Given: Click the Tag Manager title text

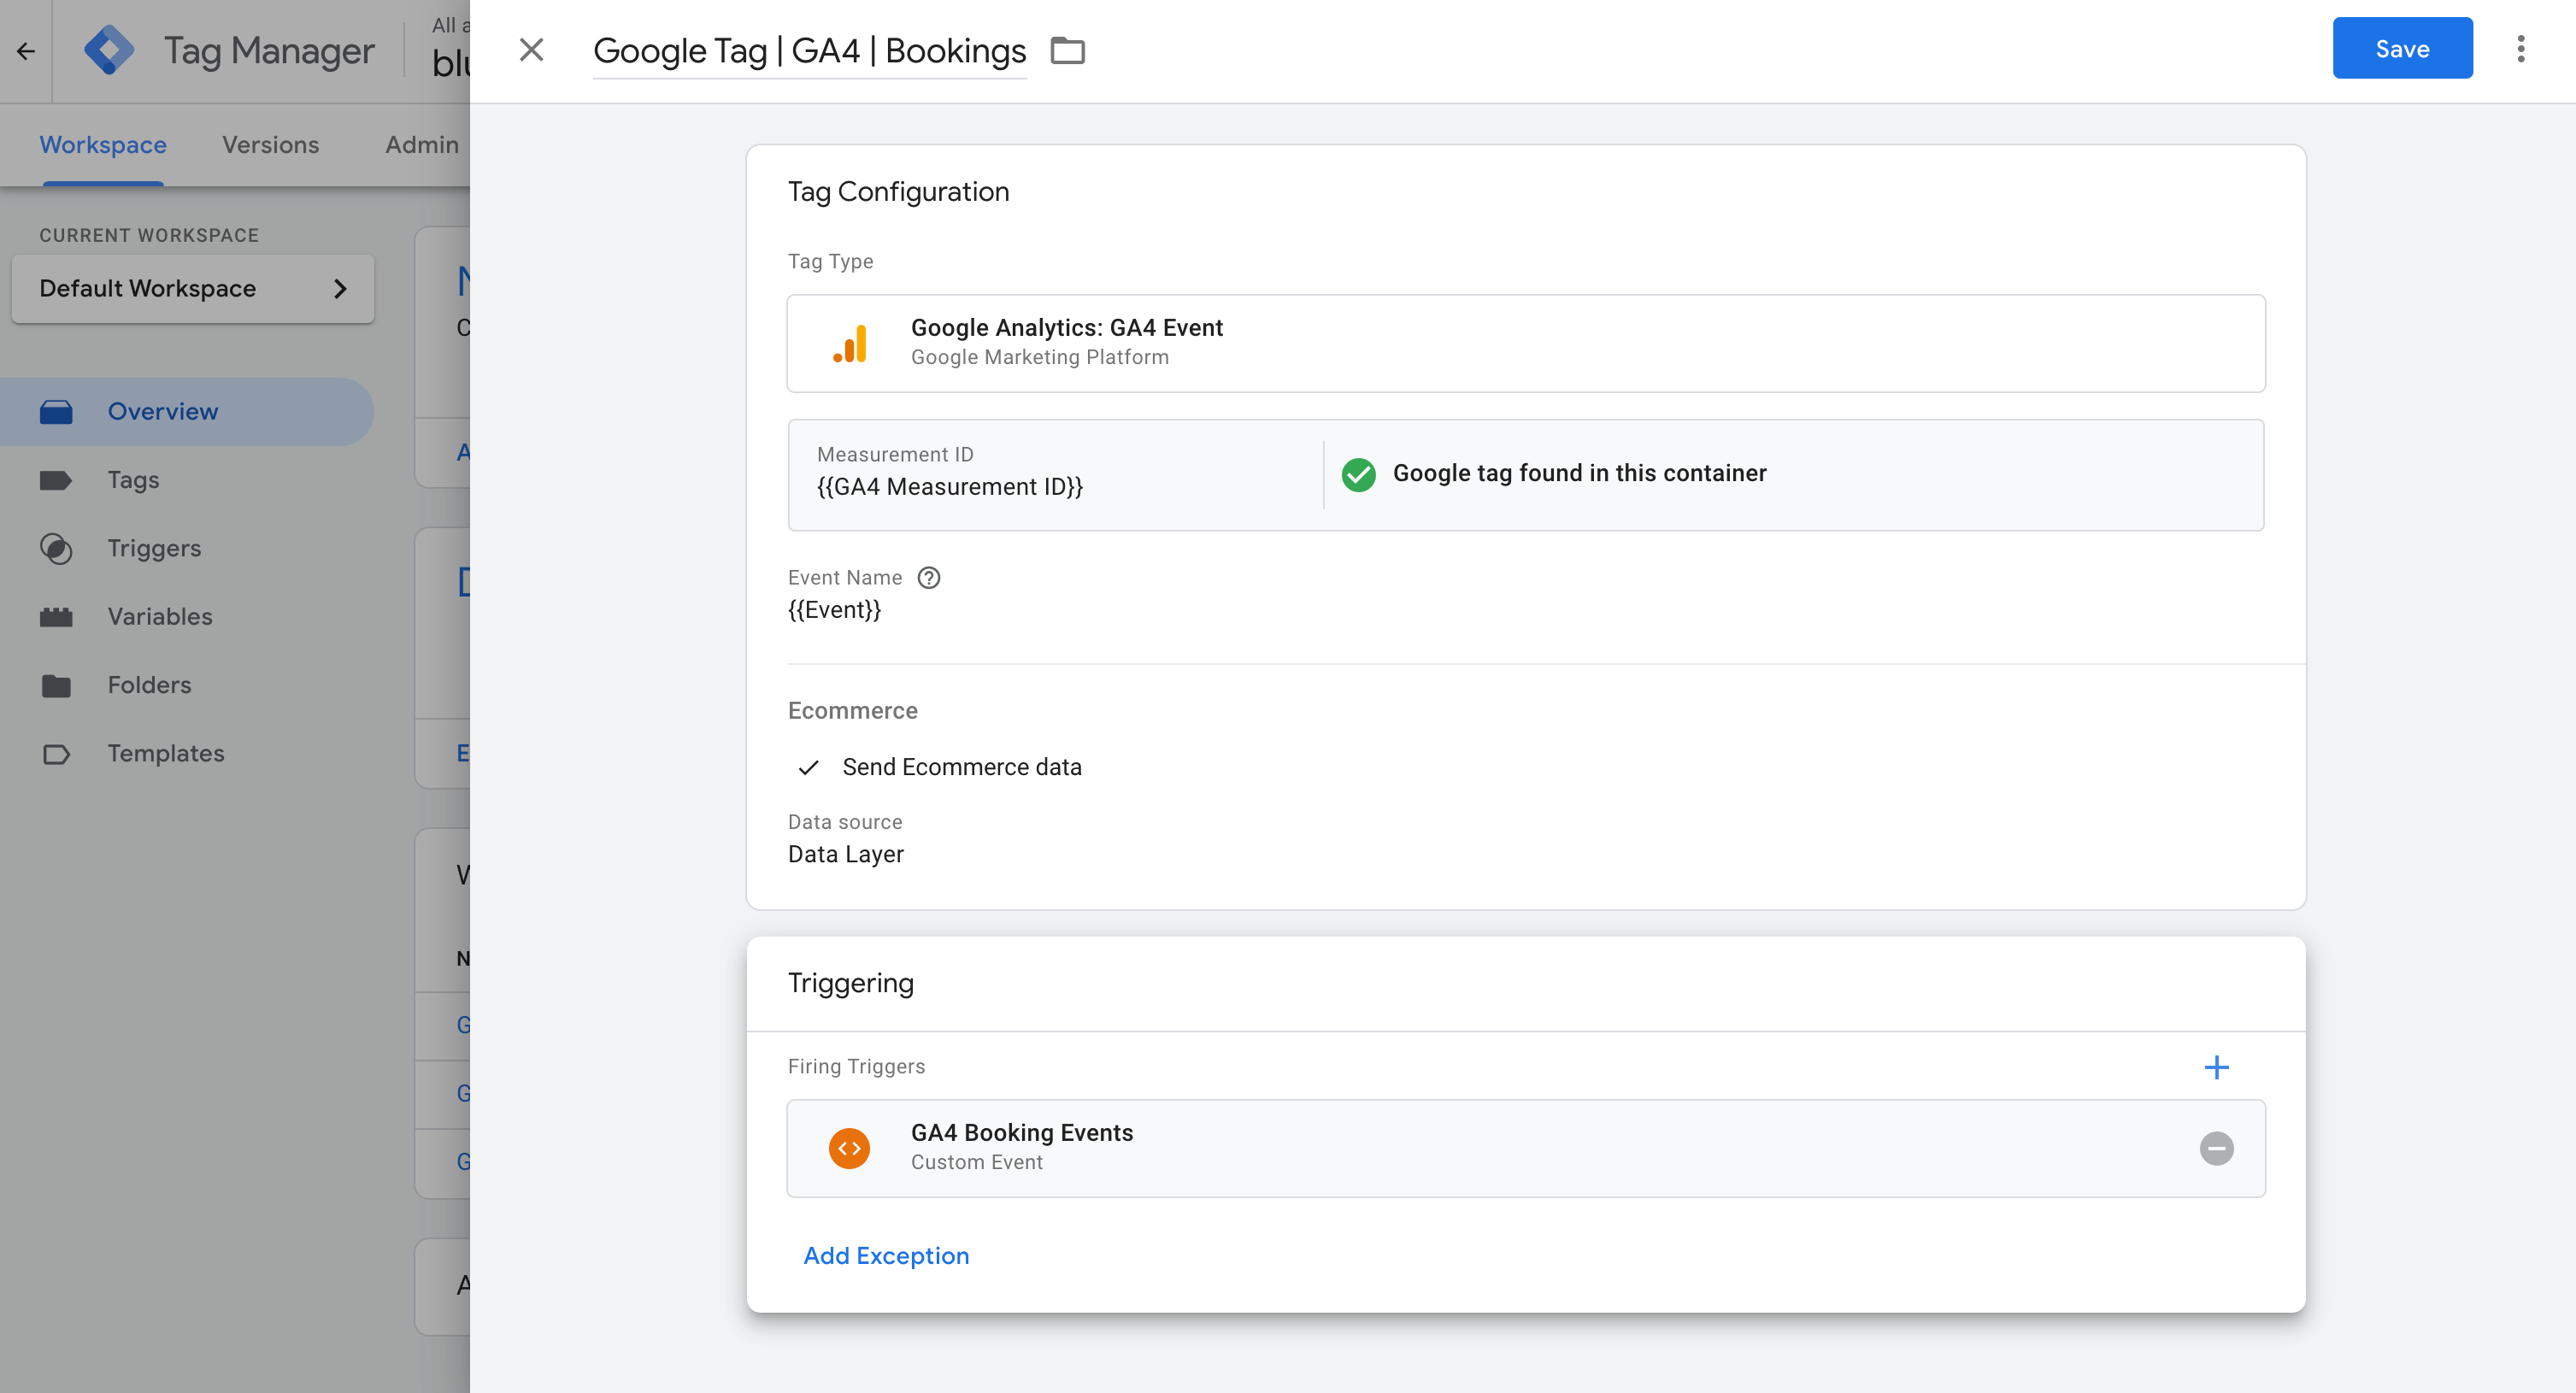Looking at the screenshot, I should point(269,51).
